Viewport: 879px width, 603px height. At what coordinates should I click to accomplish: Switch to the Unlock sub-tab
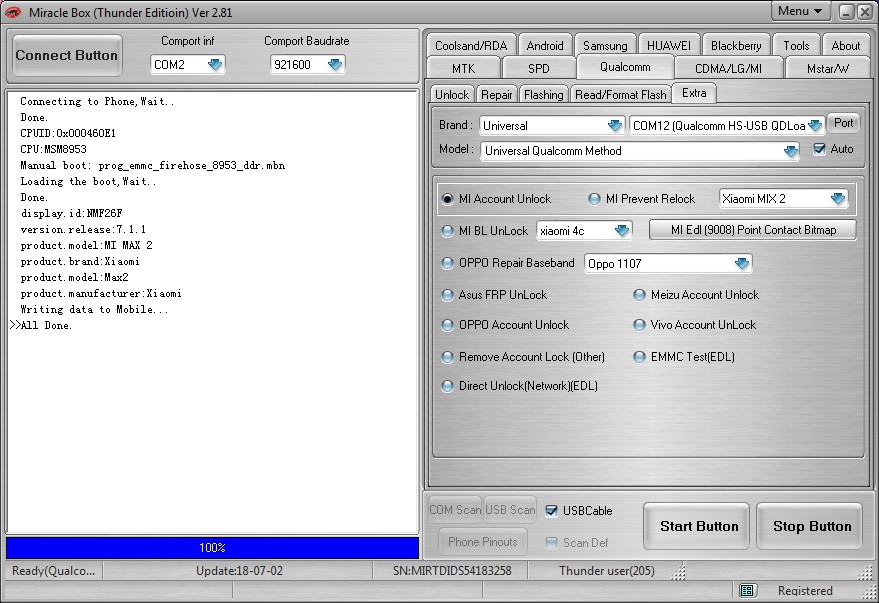[452, 94]
